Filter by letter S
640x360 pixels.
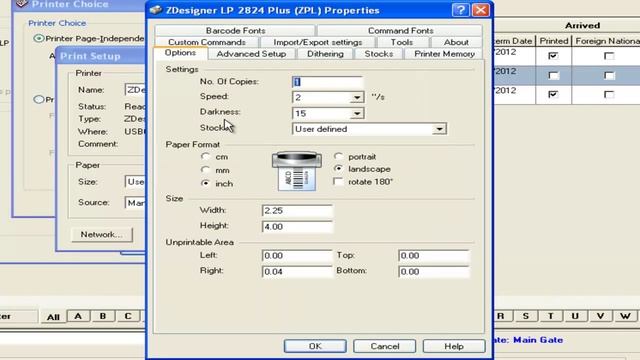pos(526,316)
